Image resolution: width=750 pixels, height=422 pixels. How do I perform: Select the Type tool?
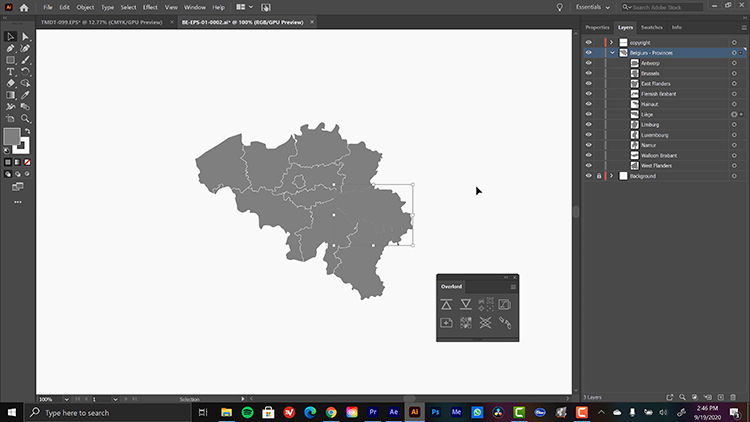pyautogui.click(x=11, y=72)
